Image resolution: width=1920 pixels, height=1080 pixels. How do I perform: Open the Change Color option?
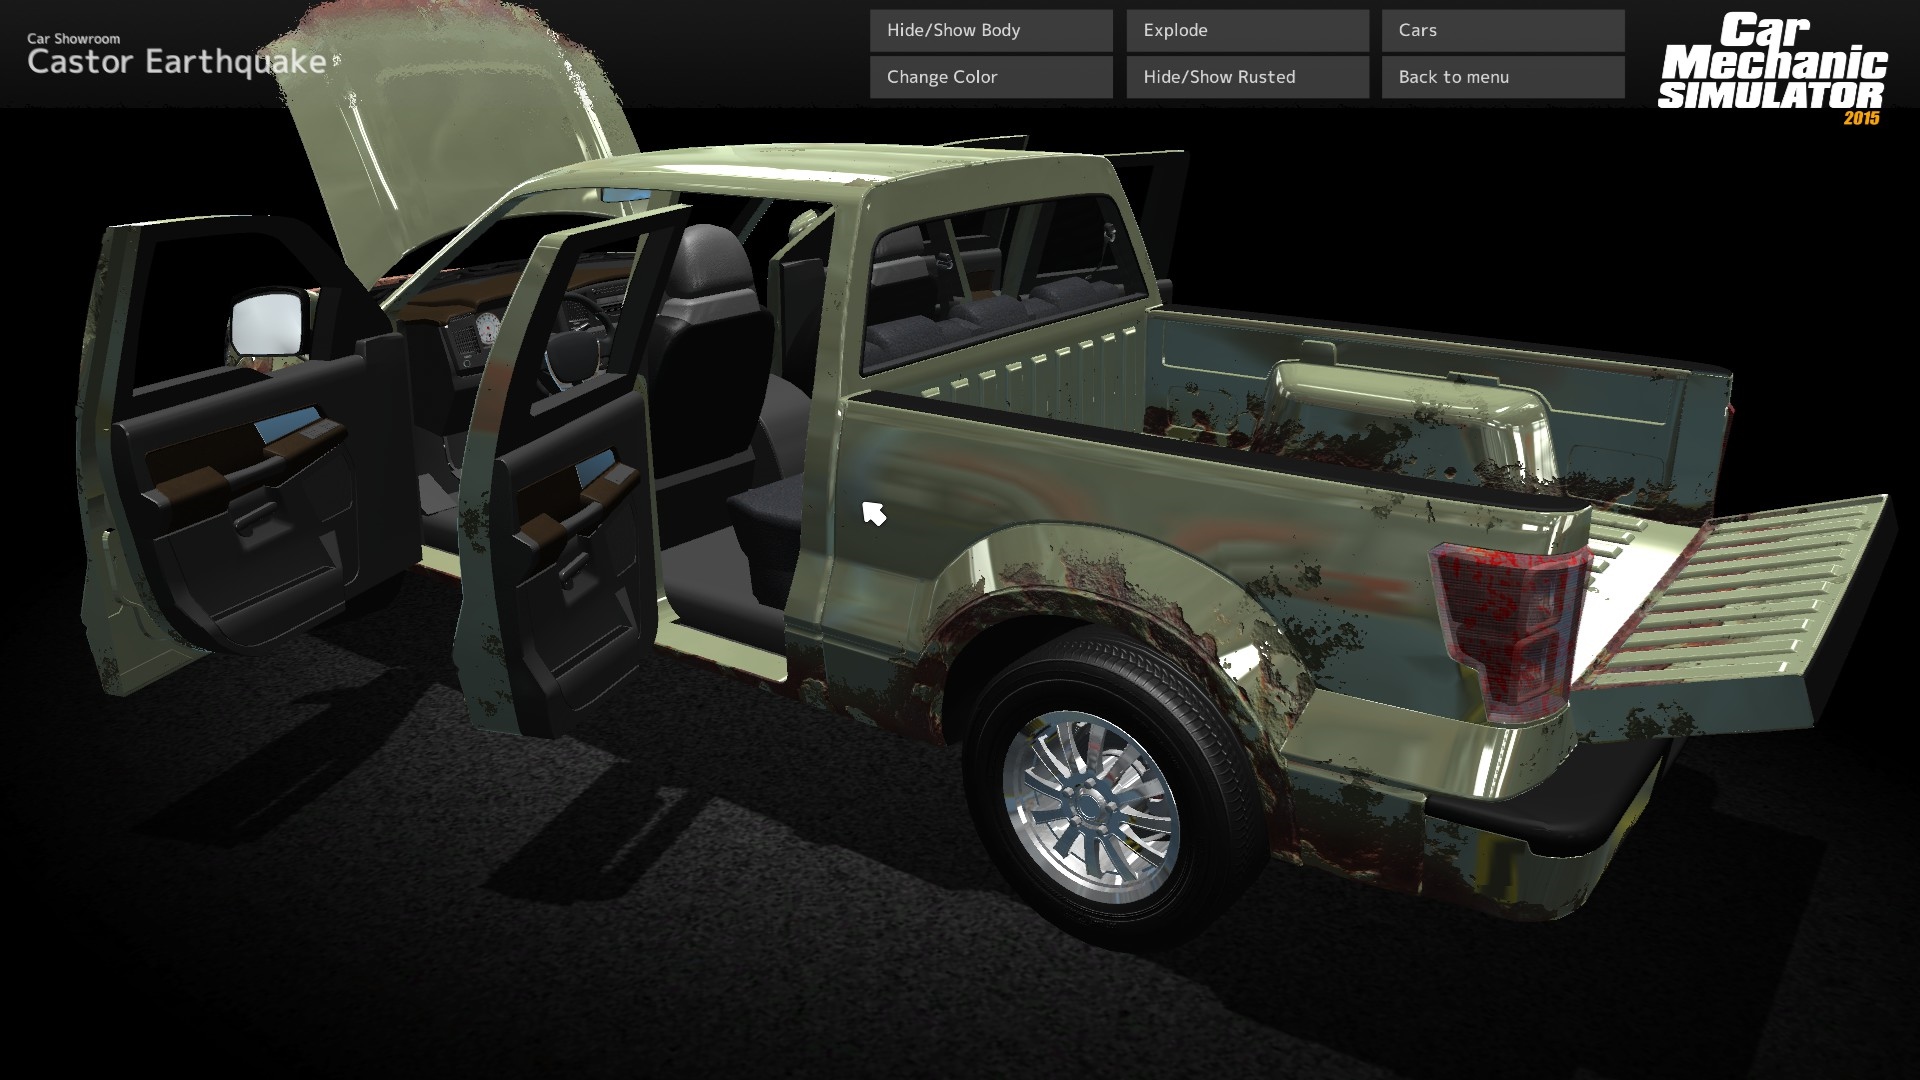point(990,76)
